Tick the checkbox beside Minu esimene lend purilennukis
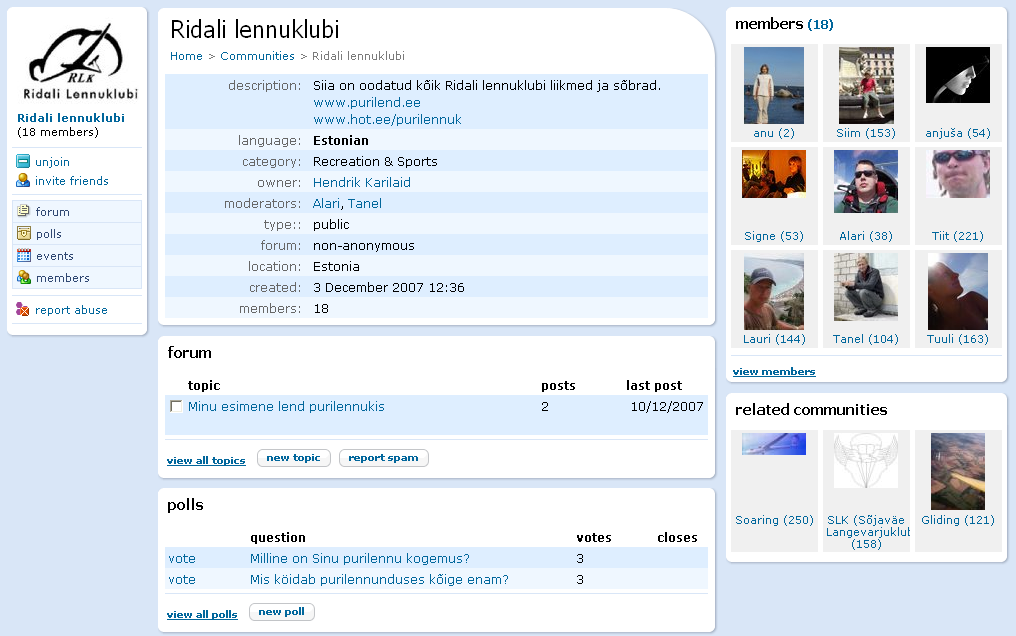 (176, 406)
